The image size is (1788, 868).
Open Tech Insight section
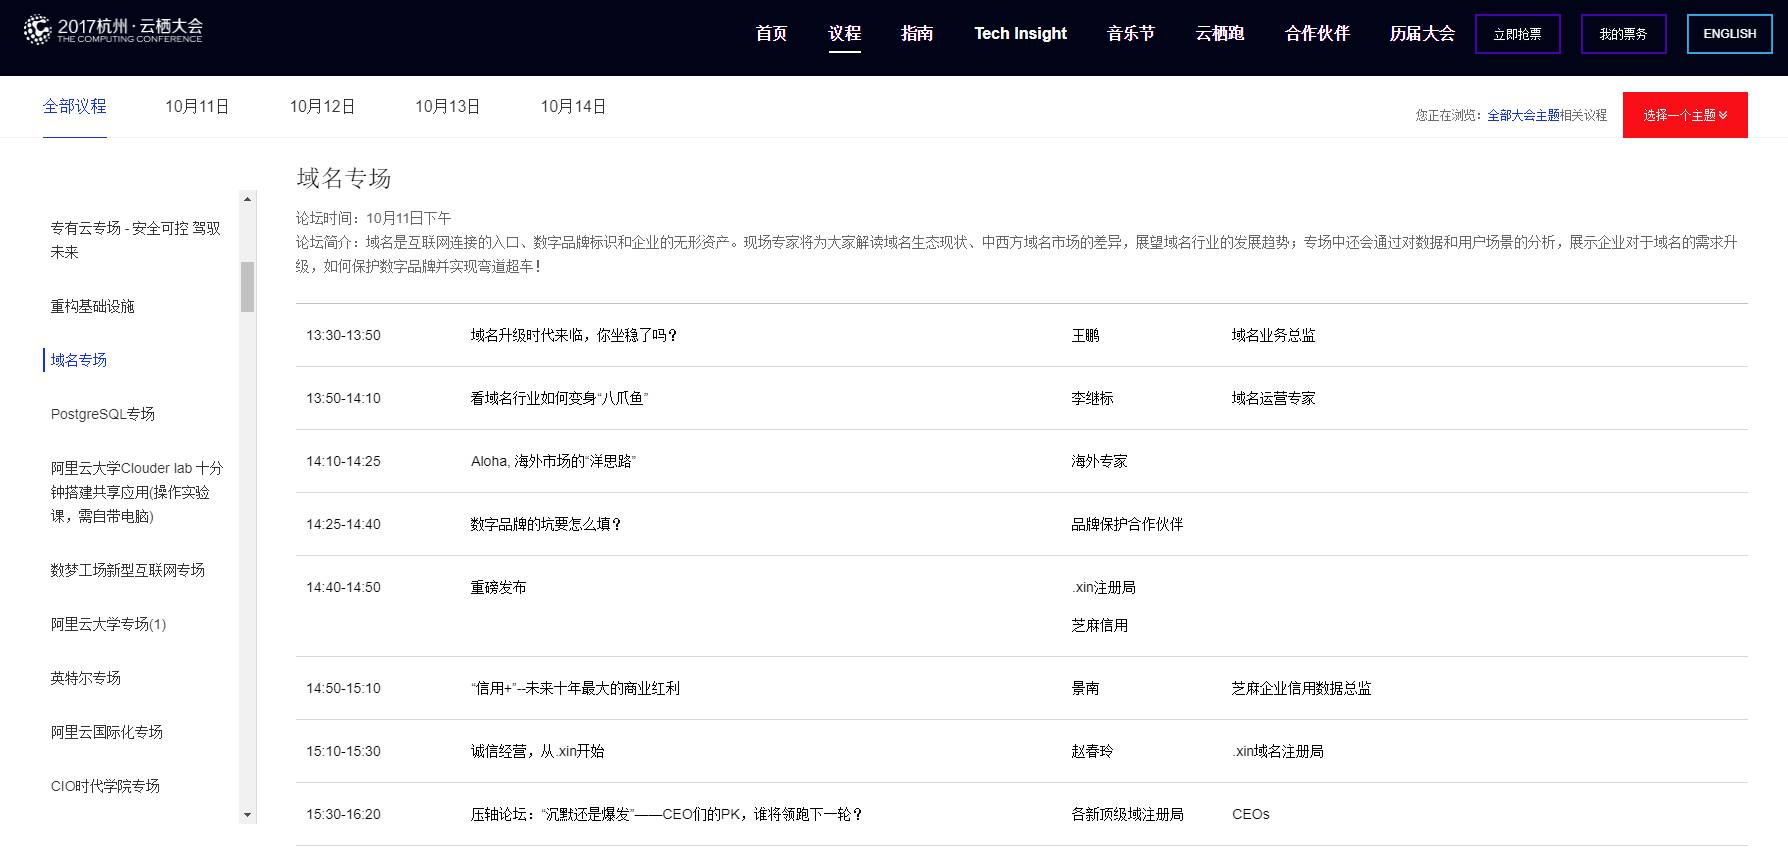coord(1020,34)
